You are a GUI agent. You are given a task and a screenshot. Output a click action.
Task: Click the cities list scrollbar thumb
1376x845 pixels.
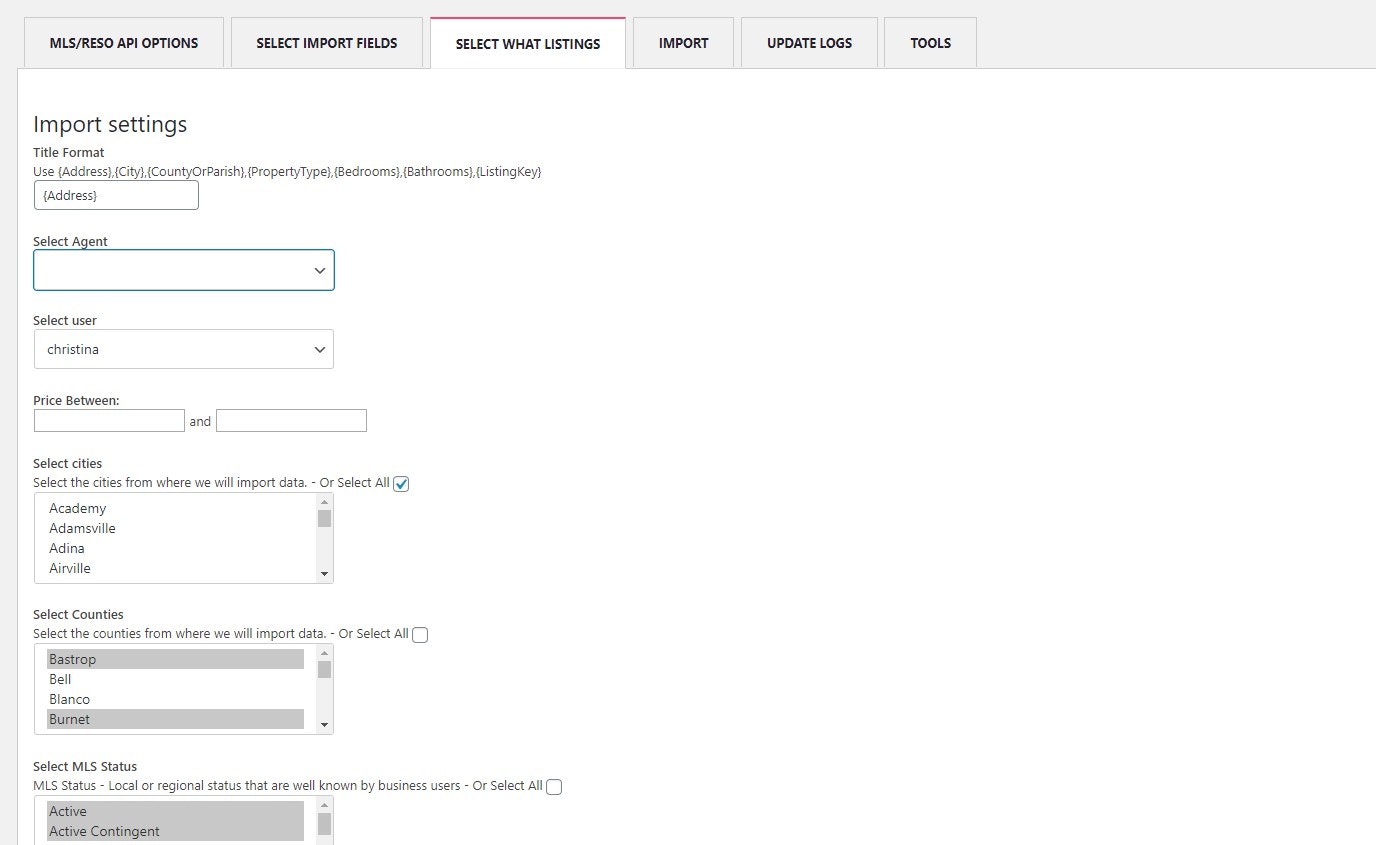(x=324, y=518)
